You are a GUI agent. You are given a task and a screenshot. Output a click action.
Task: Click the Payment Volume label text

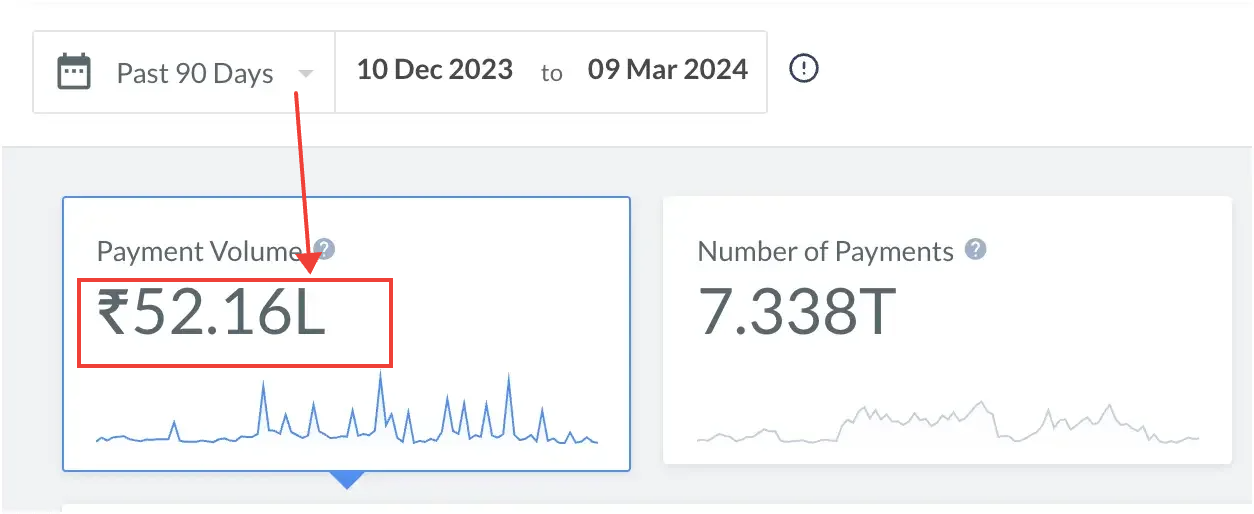(x=198, y=251)
